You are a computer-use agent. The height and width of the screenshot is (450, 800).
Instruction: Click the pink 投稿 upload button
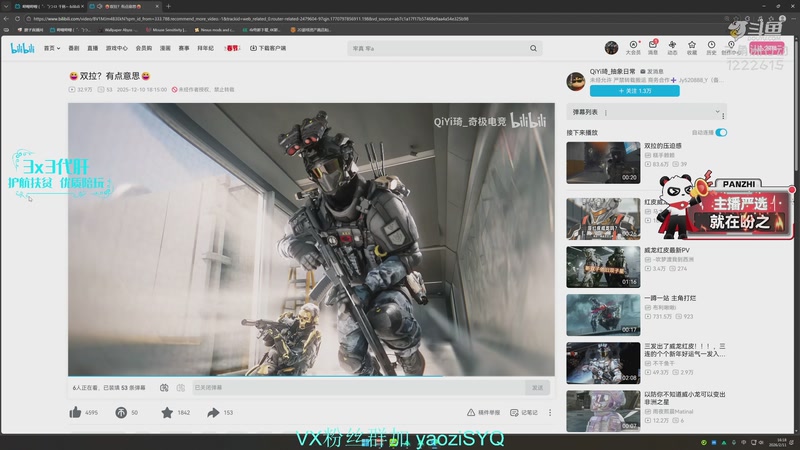766,48
